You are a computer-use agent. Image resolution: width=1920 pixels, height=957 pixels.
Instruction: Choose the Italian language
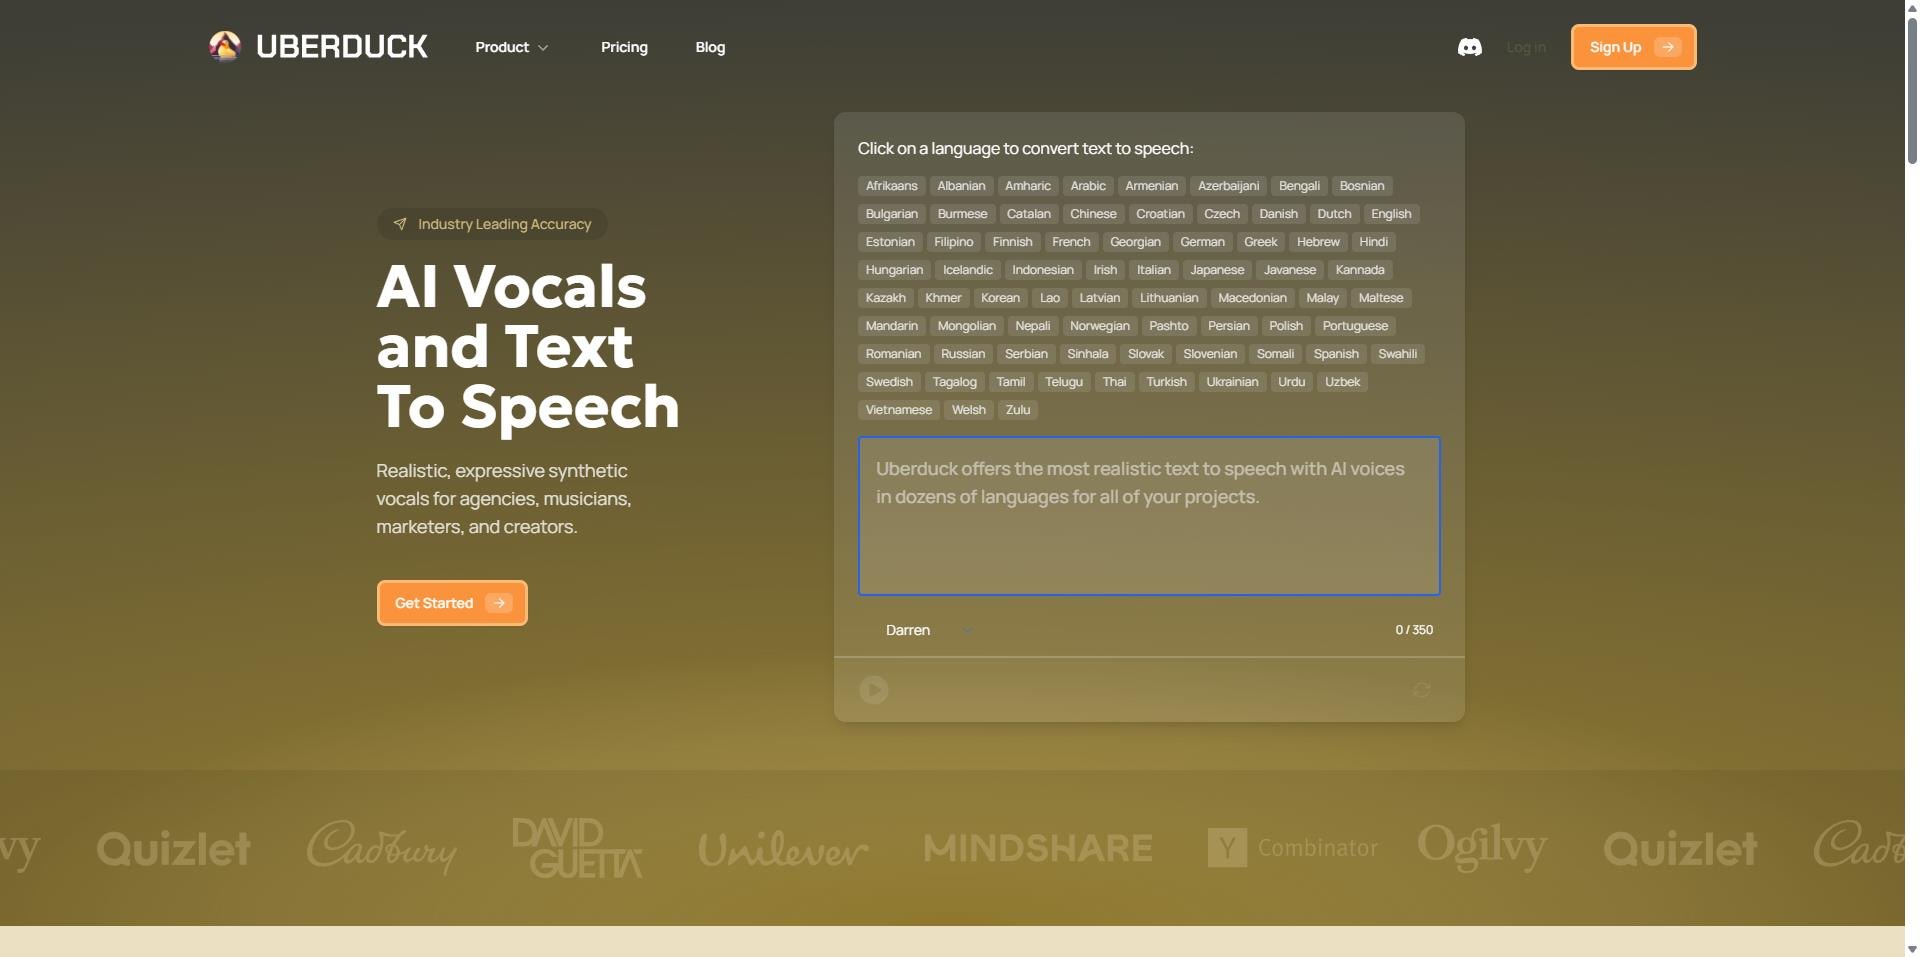1153,270
